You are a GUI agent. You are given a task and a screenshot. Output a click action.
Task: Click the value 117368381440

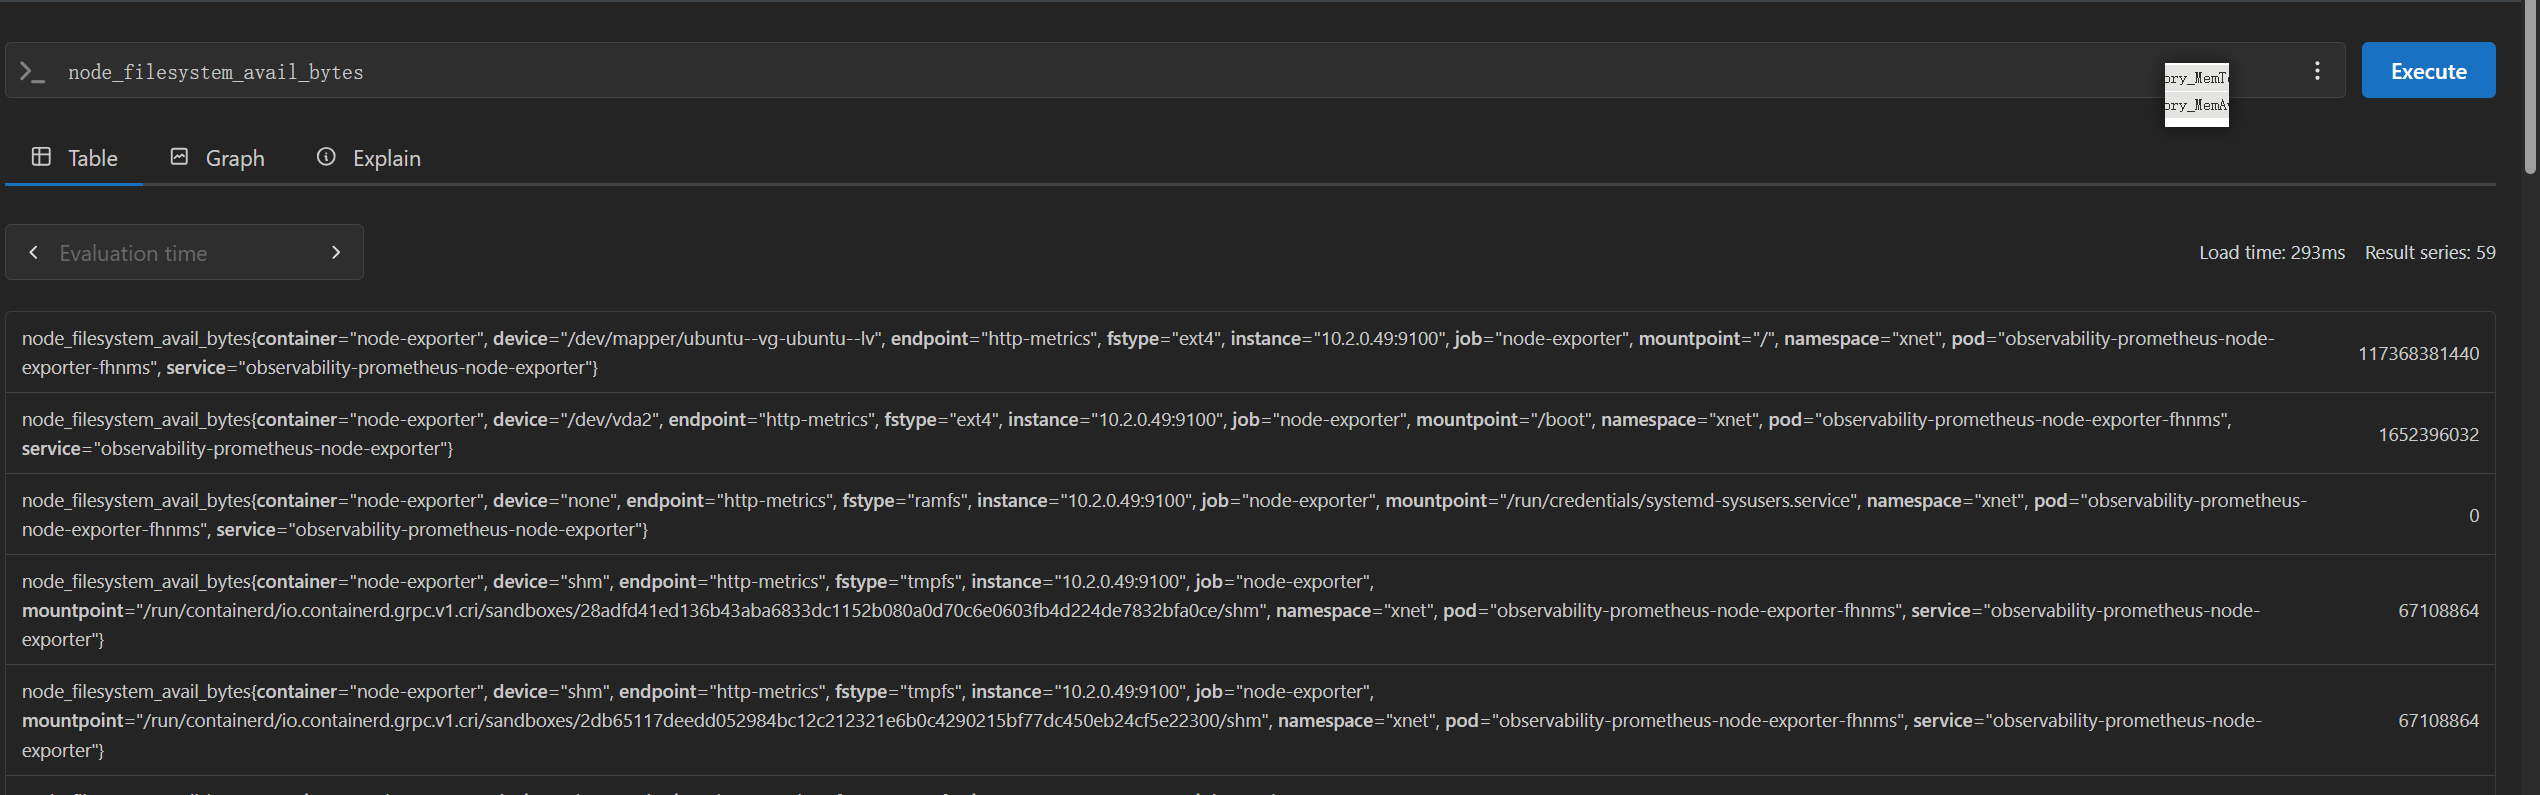[x=2418, y=354]
